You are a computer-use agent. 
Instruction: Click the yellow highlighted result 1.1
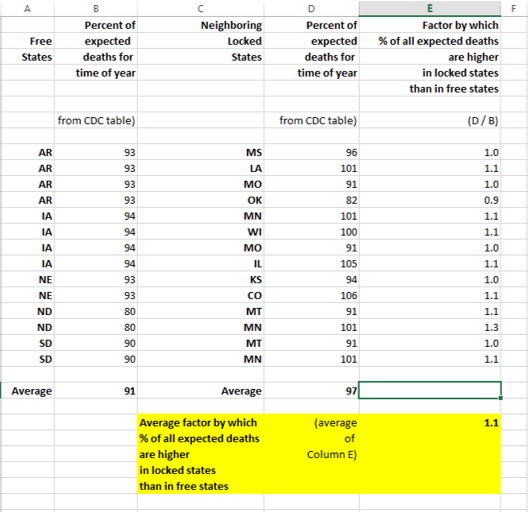pos(430,422)
